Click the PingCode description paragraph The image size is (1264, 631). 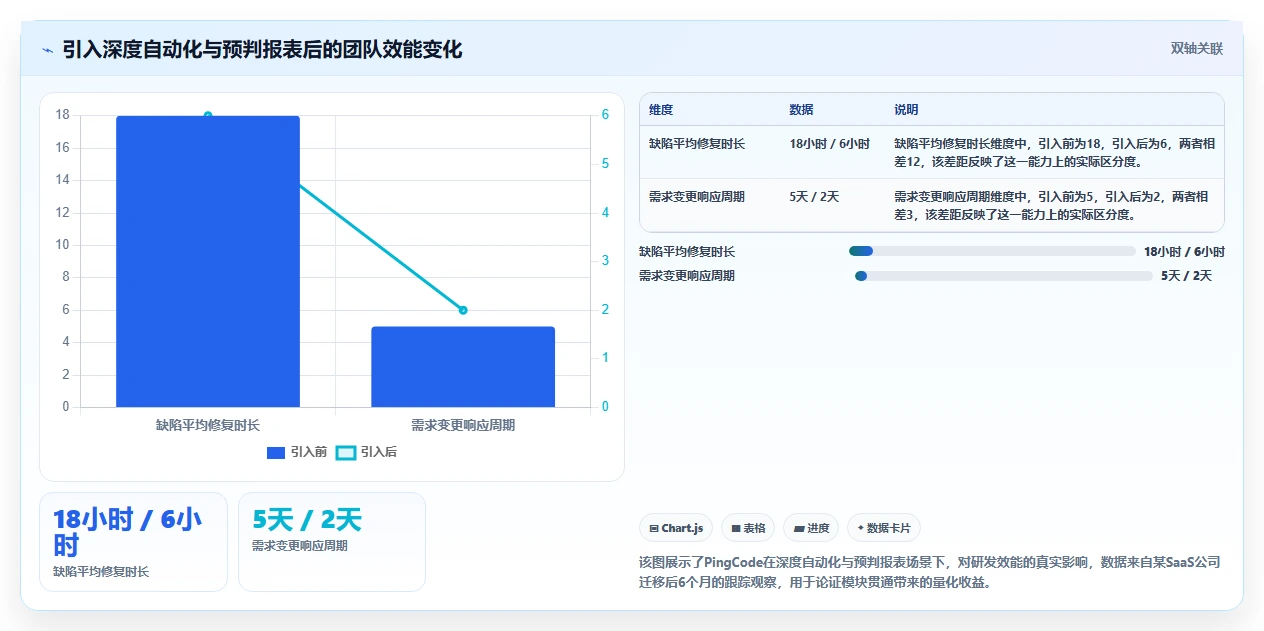pyautogui.click(x=929, y=572)
